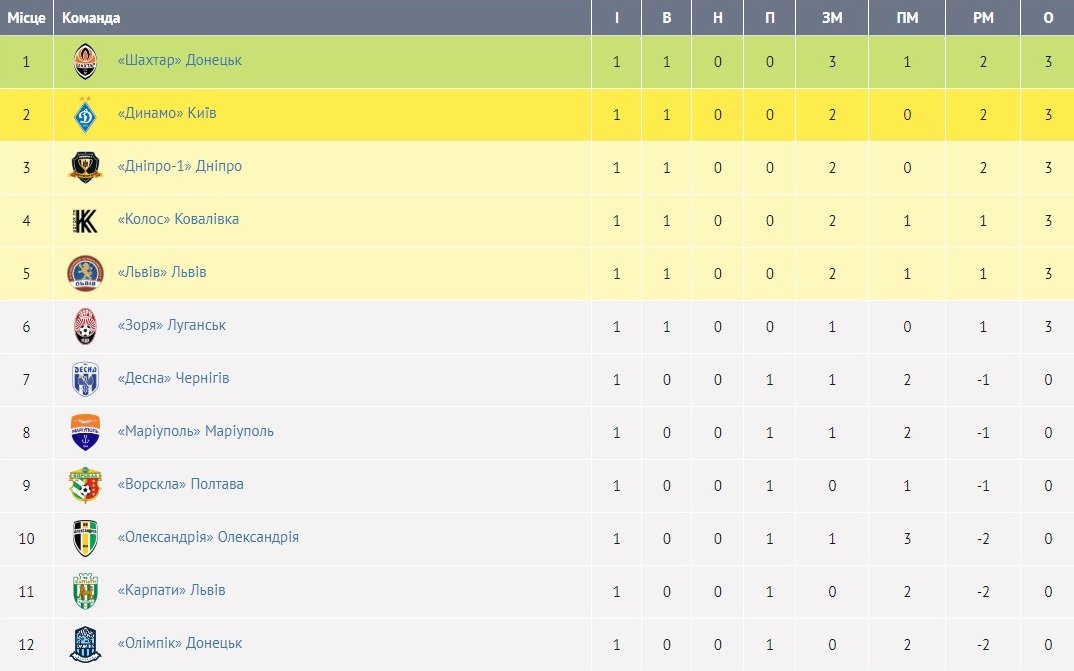Click the Zorya Luhansk club logo

[85, 326]
